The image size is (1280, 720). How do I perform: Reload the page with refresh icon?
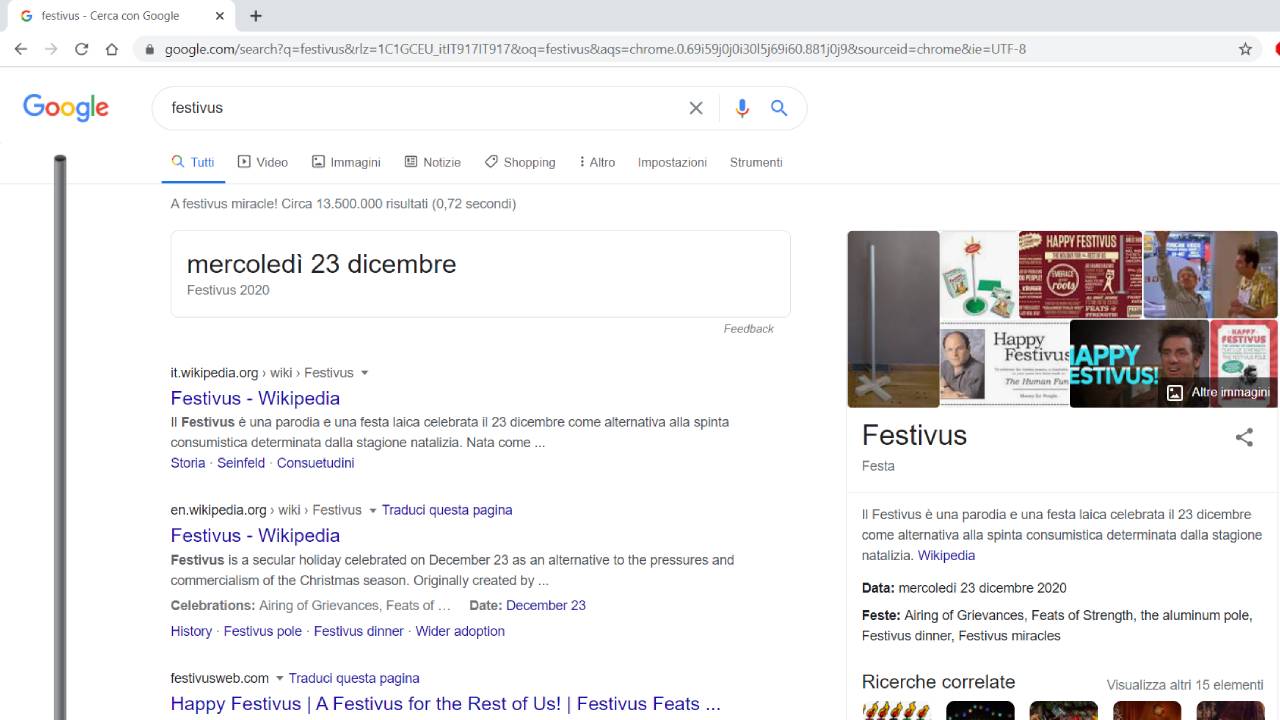pyautogui.click(x=82, y=49)
